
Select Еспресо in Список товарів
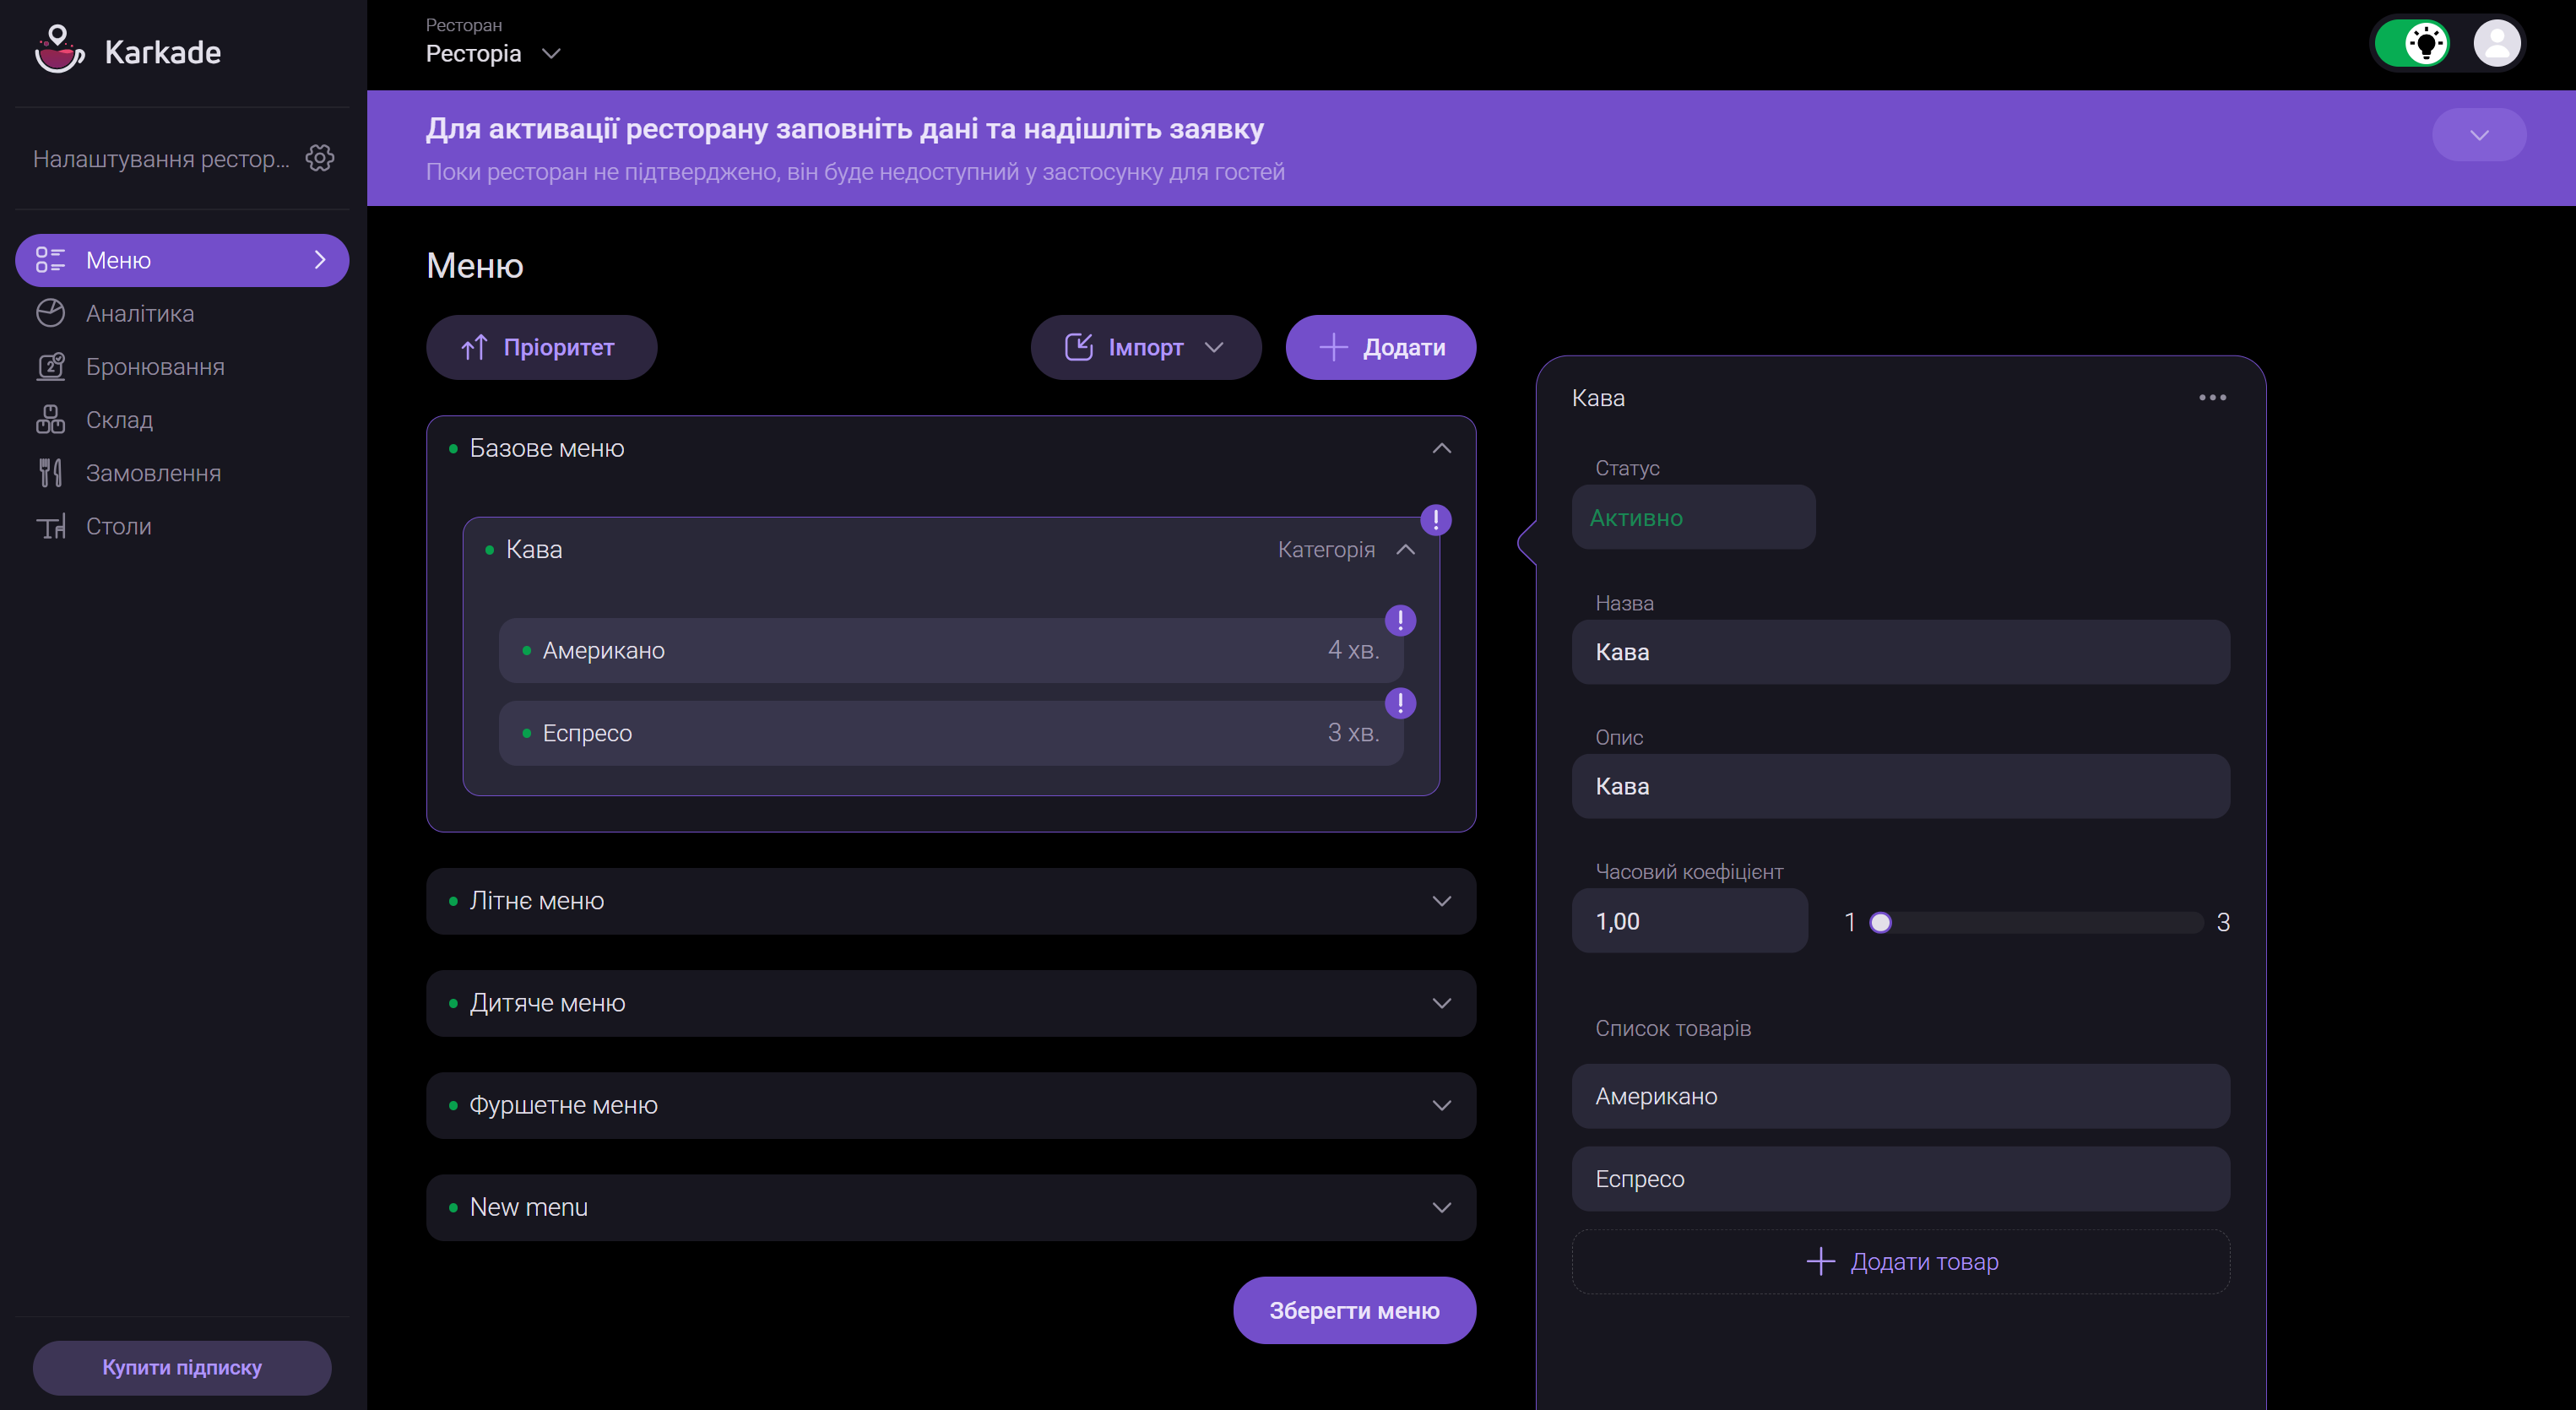[1900, 1179]
